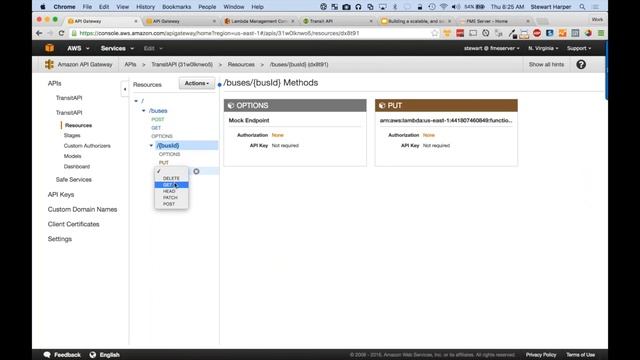Click the secure lock icon in address bar
The image size is (640, 360).
pos(74,33)
